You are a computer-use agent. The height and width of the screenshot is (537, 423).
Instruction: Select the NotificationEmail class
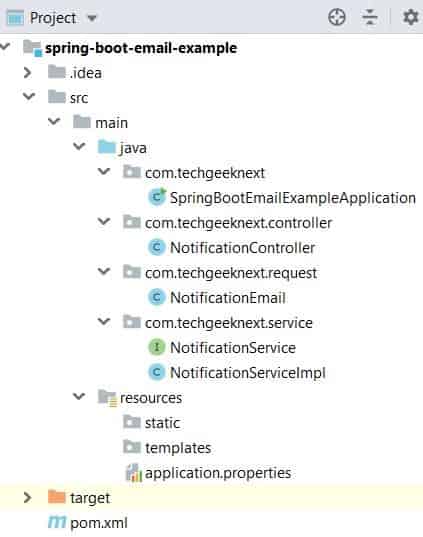pyautogui.click(x=228, y=298)
